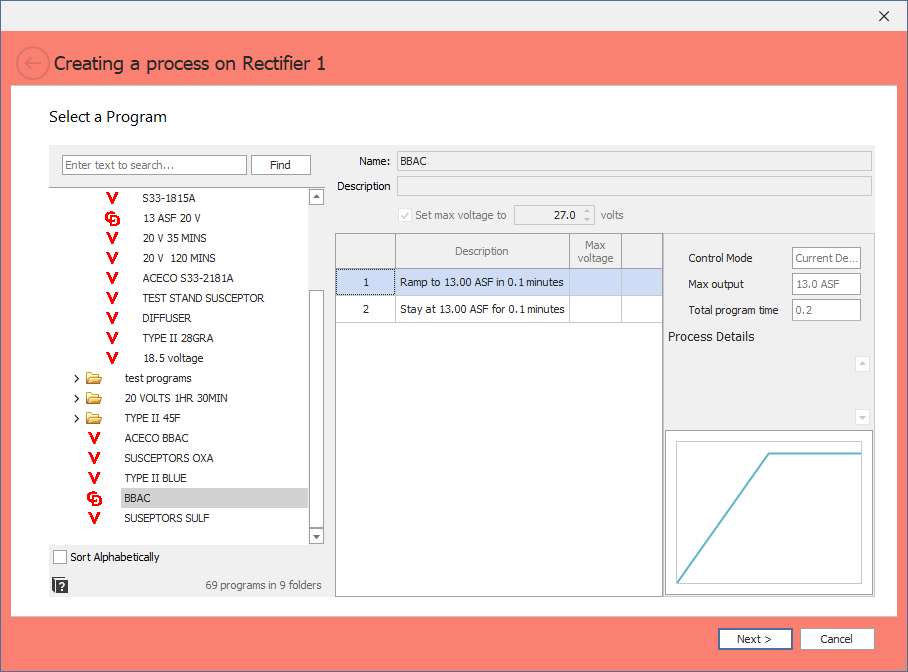
Task: Click the current-control icon next to BBAC
Action: coord(95,498)
